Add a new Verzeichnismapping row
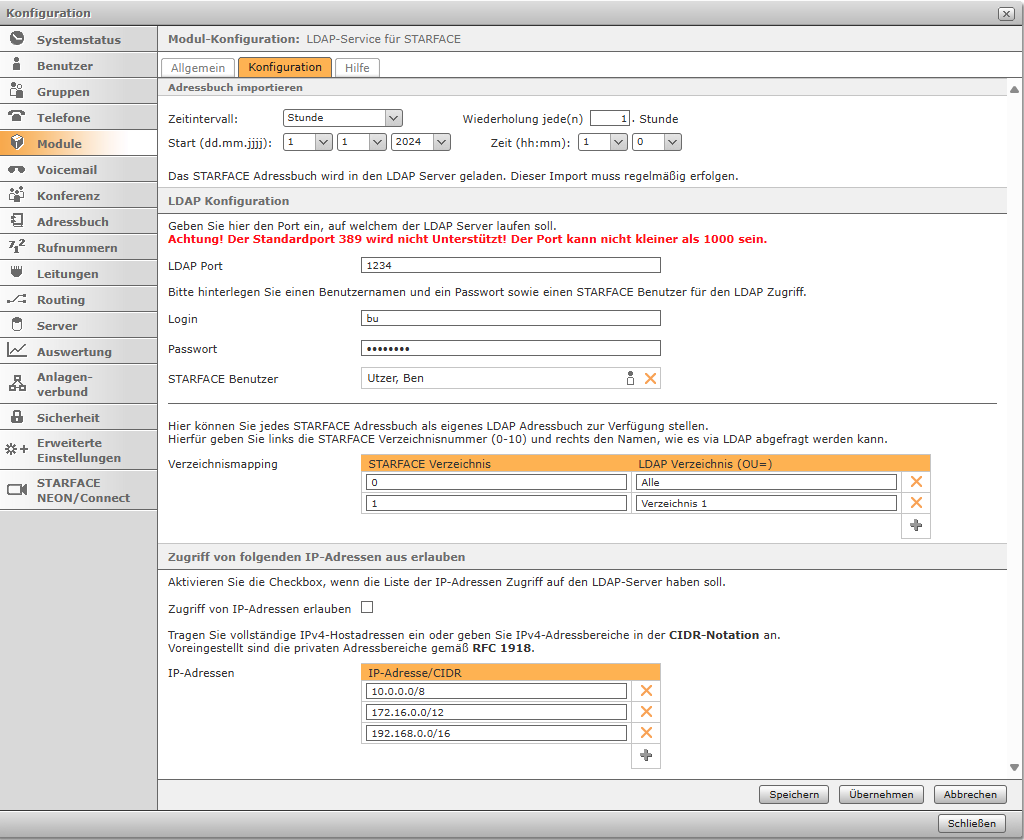The width and height of the screenshot is (1024, 840). 916,525
